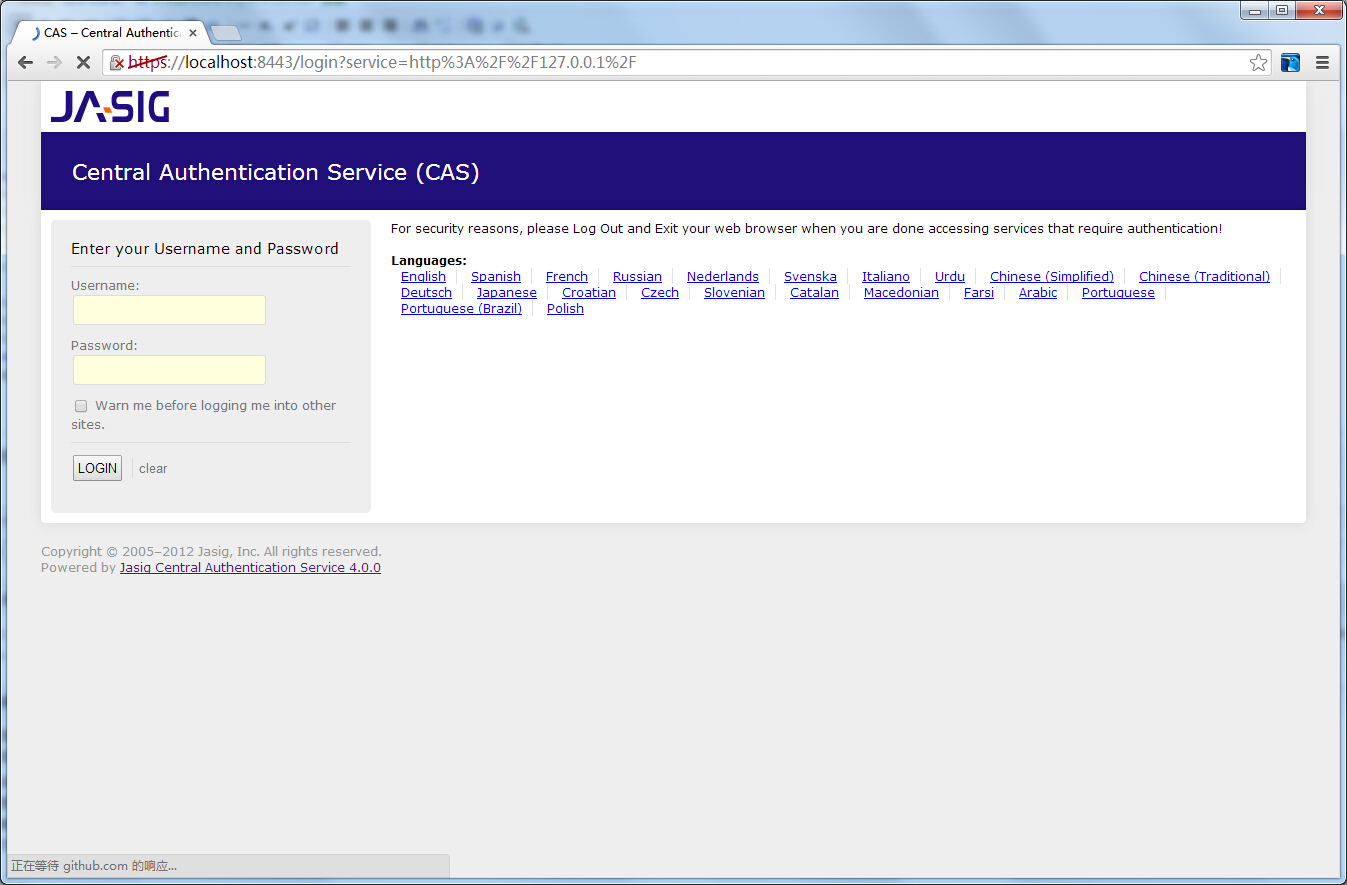Screen dimensions: 1347x885
Task: Minimize the browser window
Action: click(x=1256, y=11)
